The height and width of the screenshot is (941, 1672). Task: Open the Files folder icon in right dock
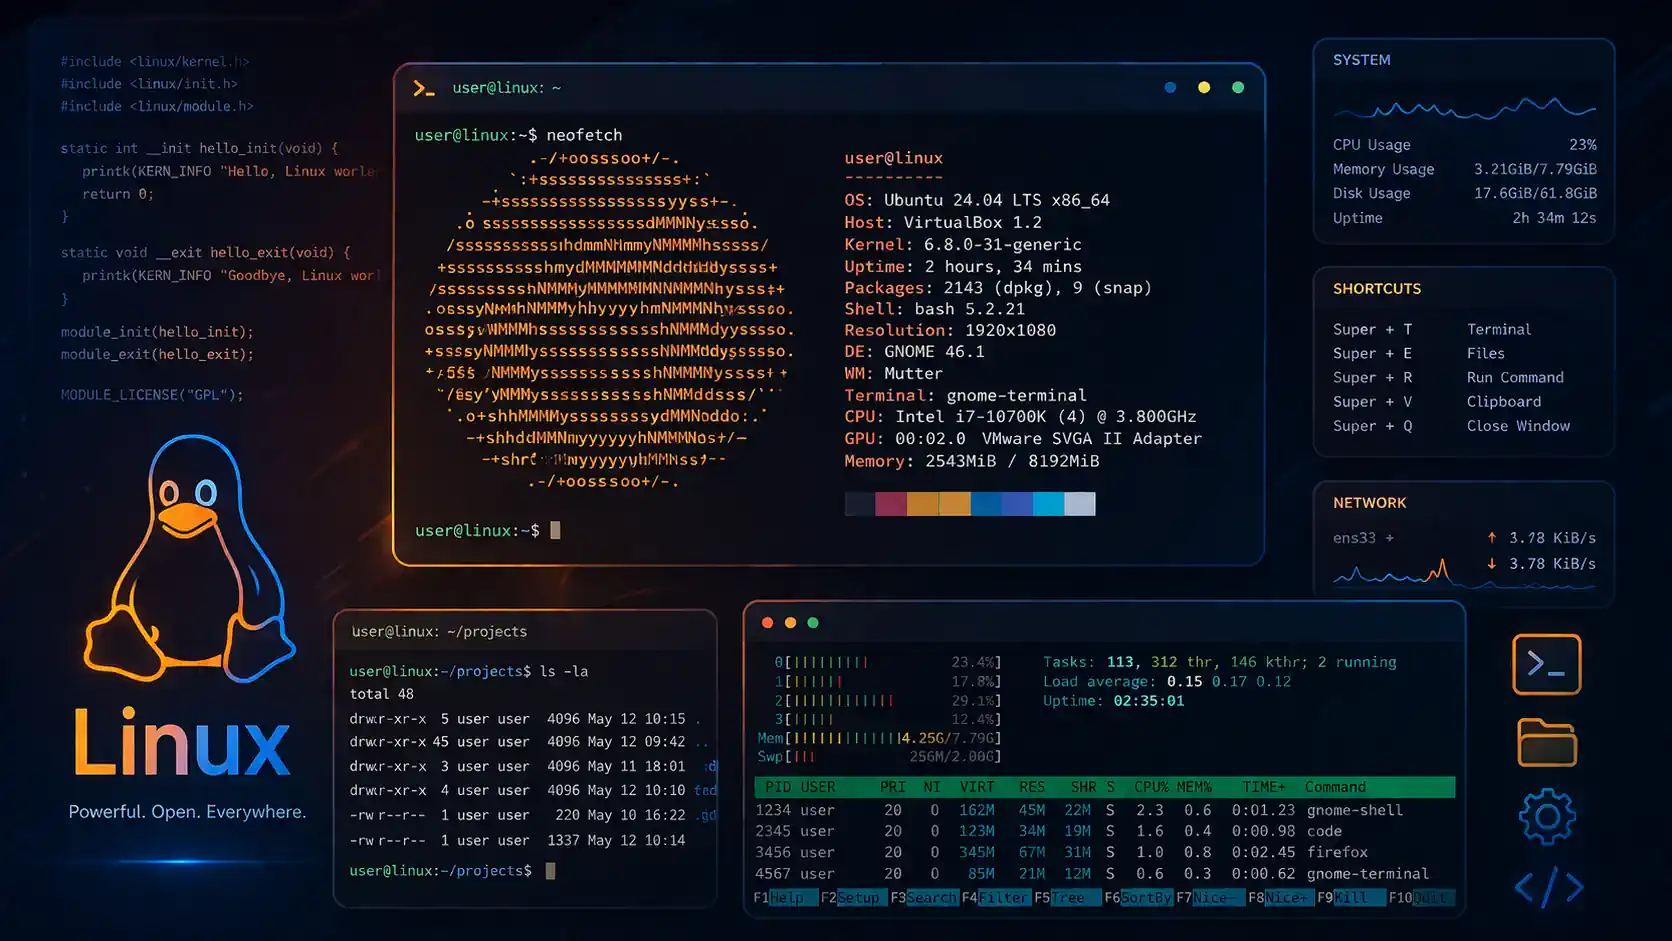click(1547, 742)
